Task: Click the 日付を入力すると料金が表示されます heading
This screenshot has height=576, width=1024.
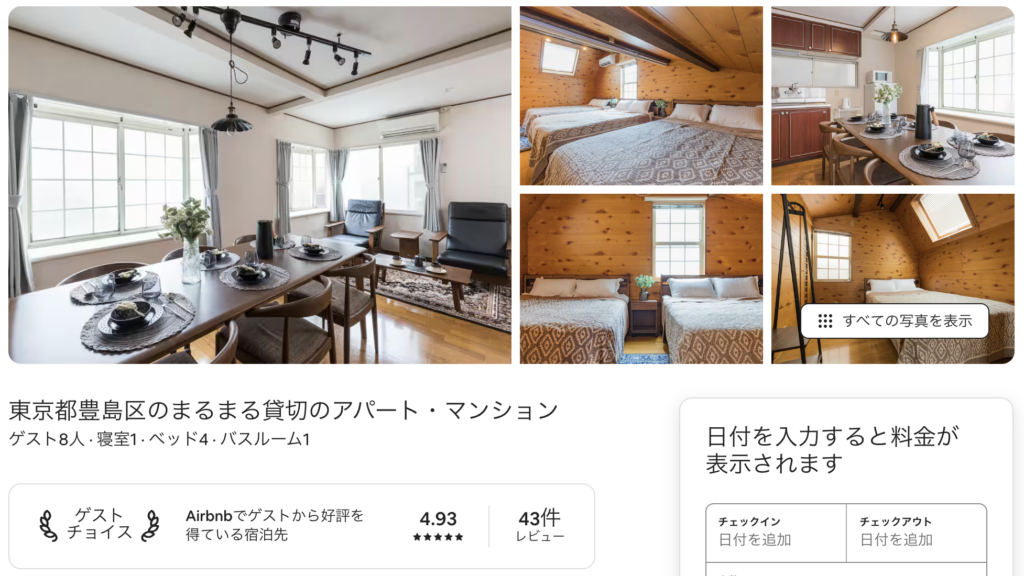Action: (833, 450)
